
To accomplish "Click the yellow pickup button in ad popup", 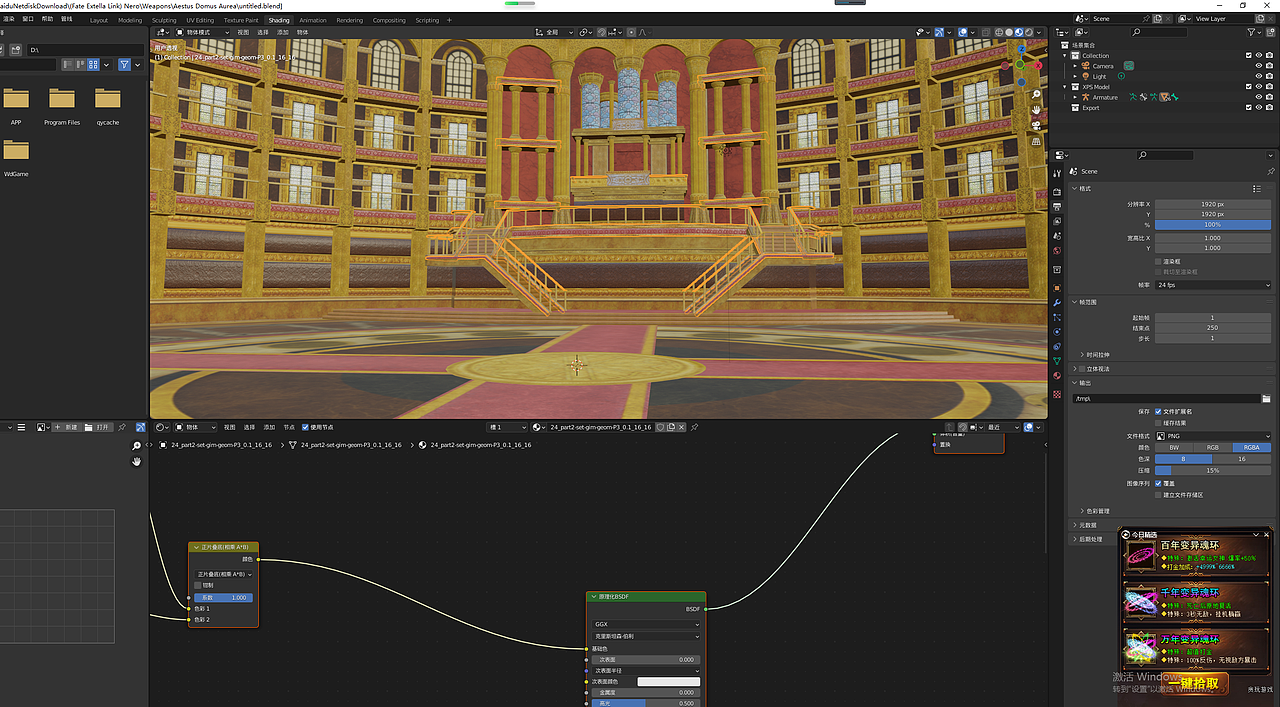I will pyautogui.click(x=1192, y=684).
